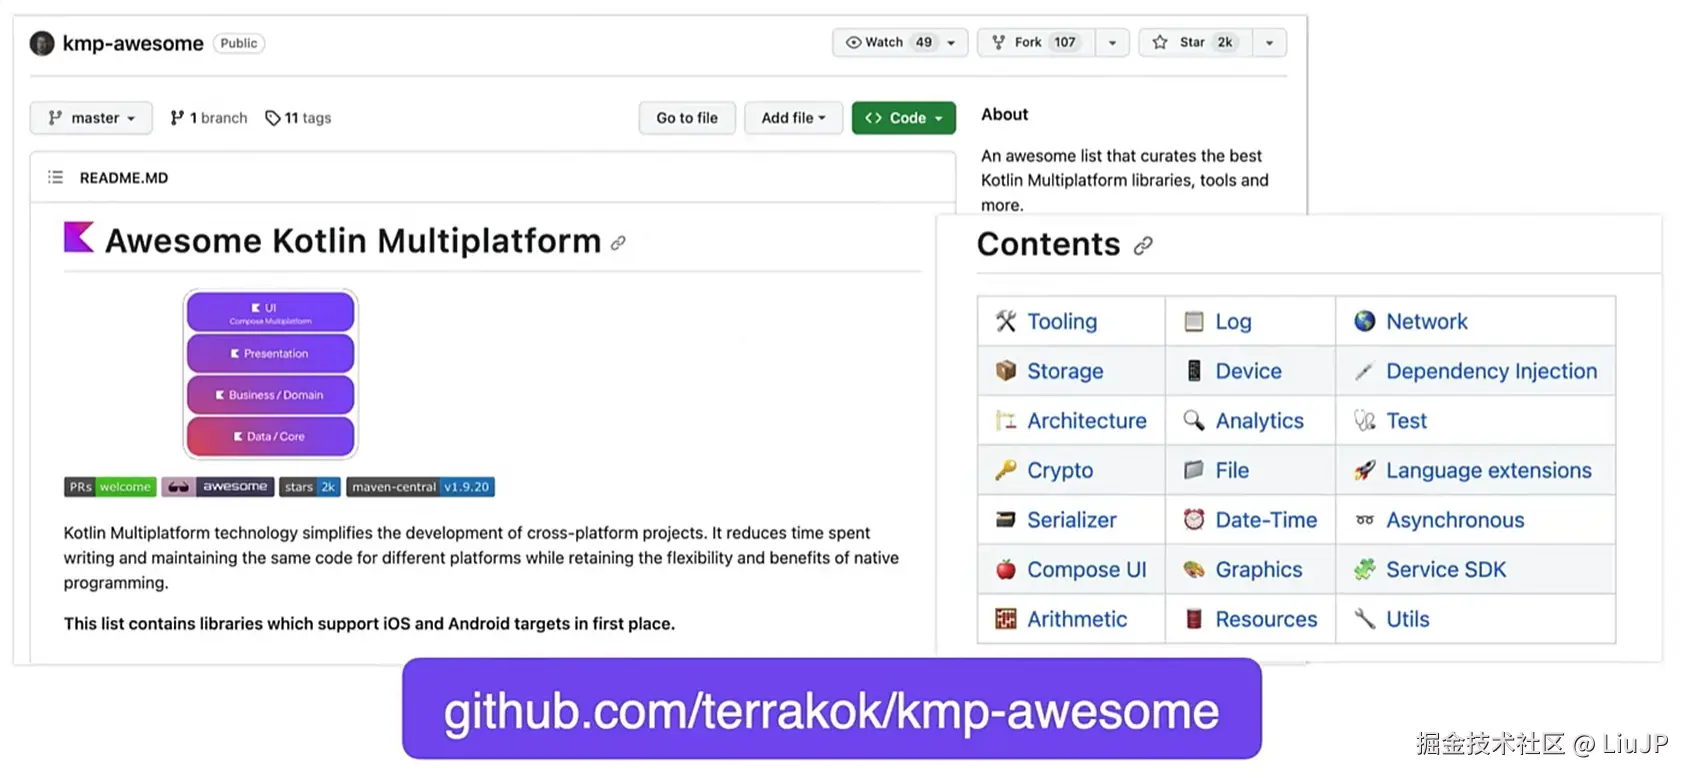
Task: Open the Arithmetic section link
Action: pos(1077,619)
